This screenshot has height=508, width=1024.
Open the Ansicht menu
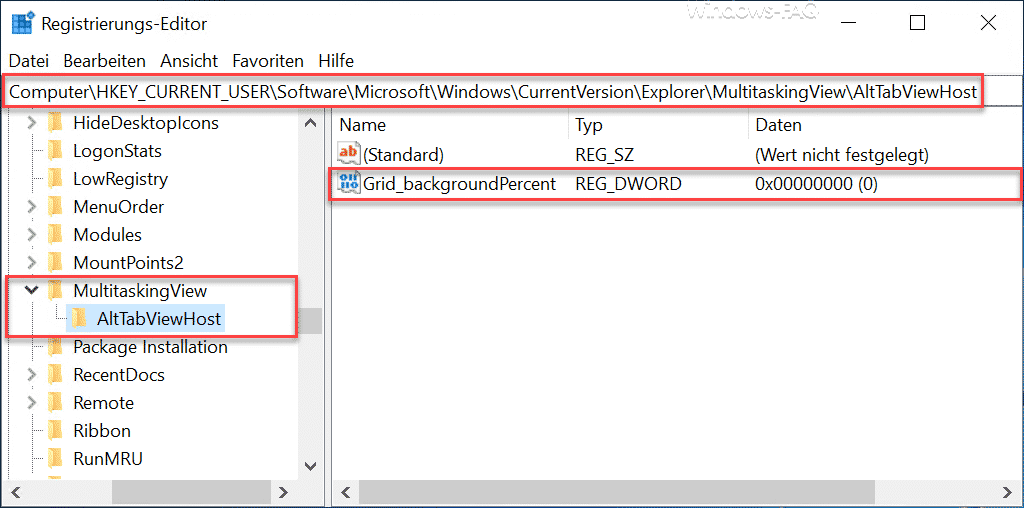click(189, 61)
